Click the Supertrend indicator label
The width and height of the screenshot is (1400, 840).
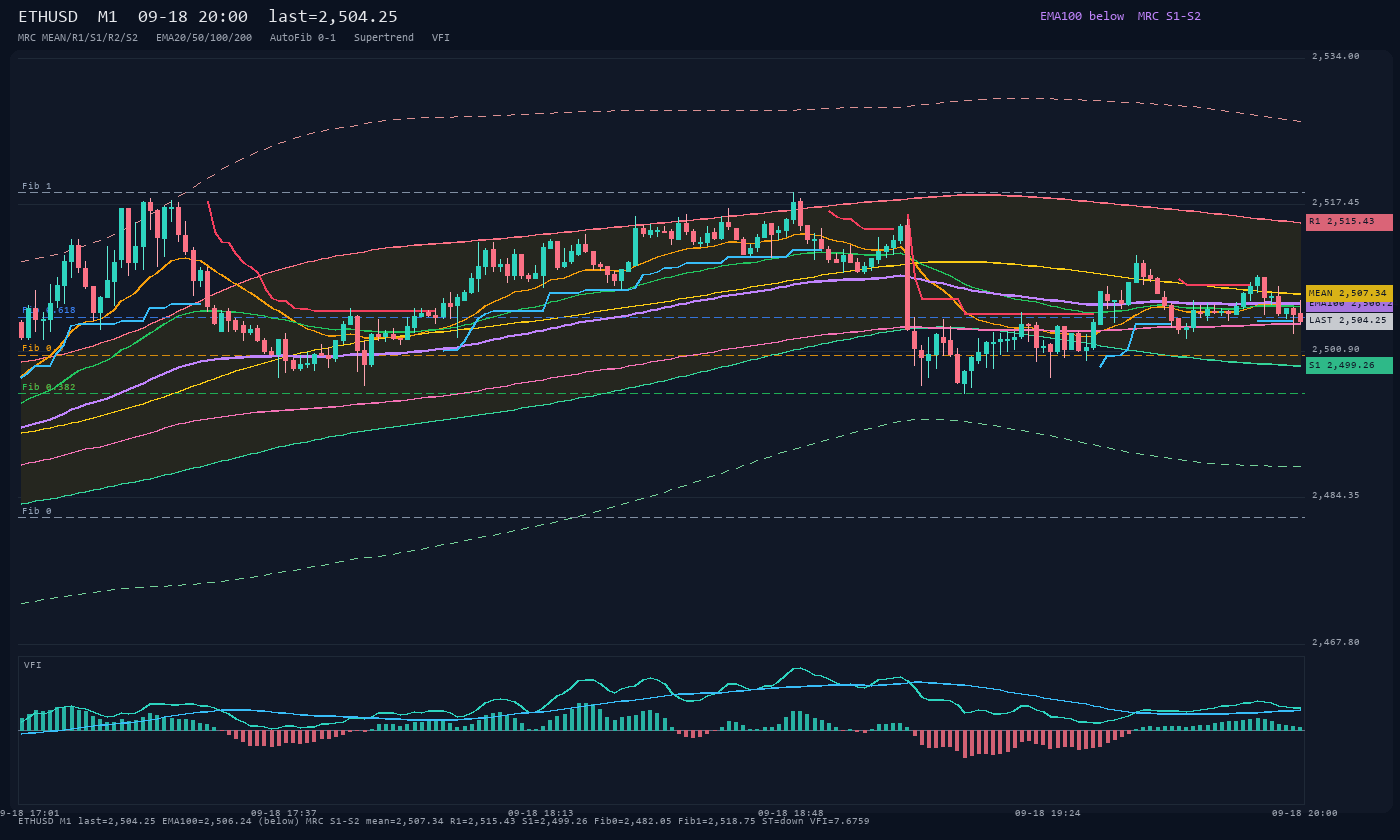click(x=384, y=37)
